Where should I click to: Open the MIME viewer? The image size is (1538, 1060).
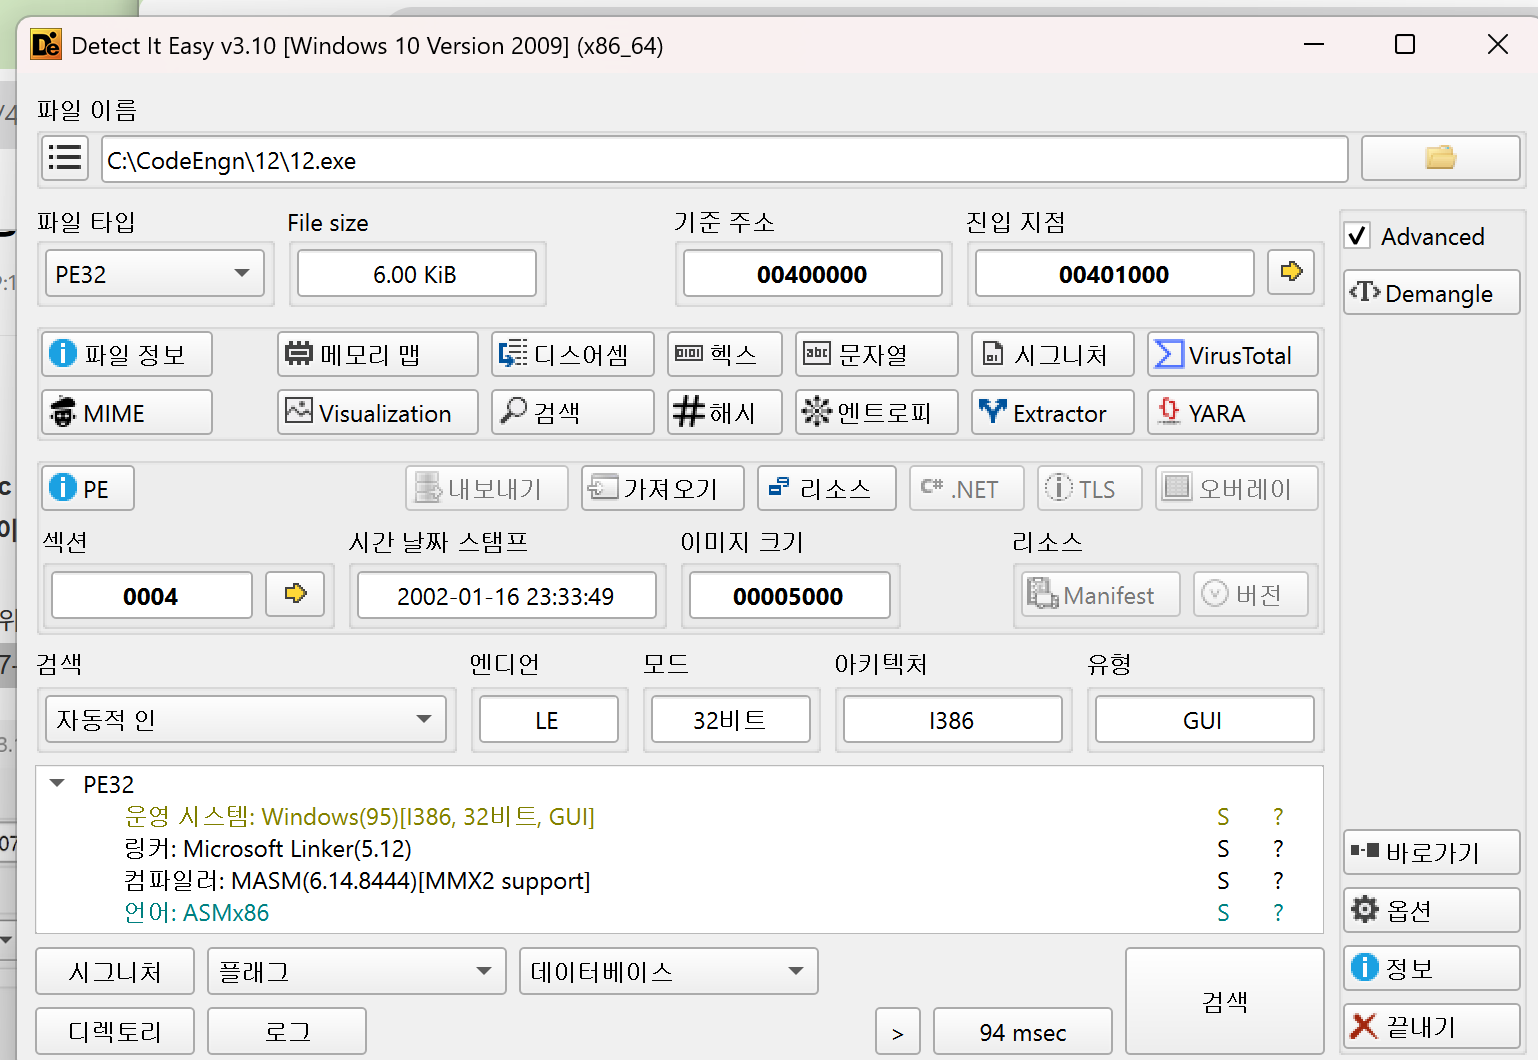(x=127, y=412)
